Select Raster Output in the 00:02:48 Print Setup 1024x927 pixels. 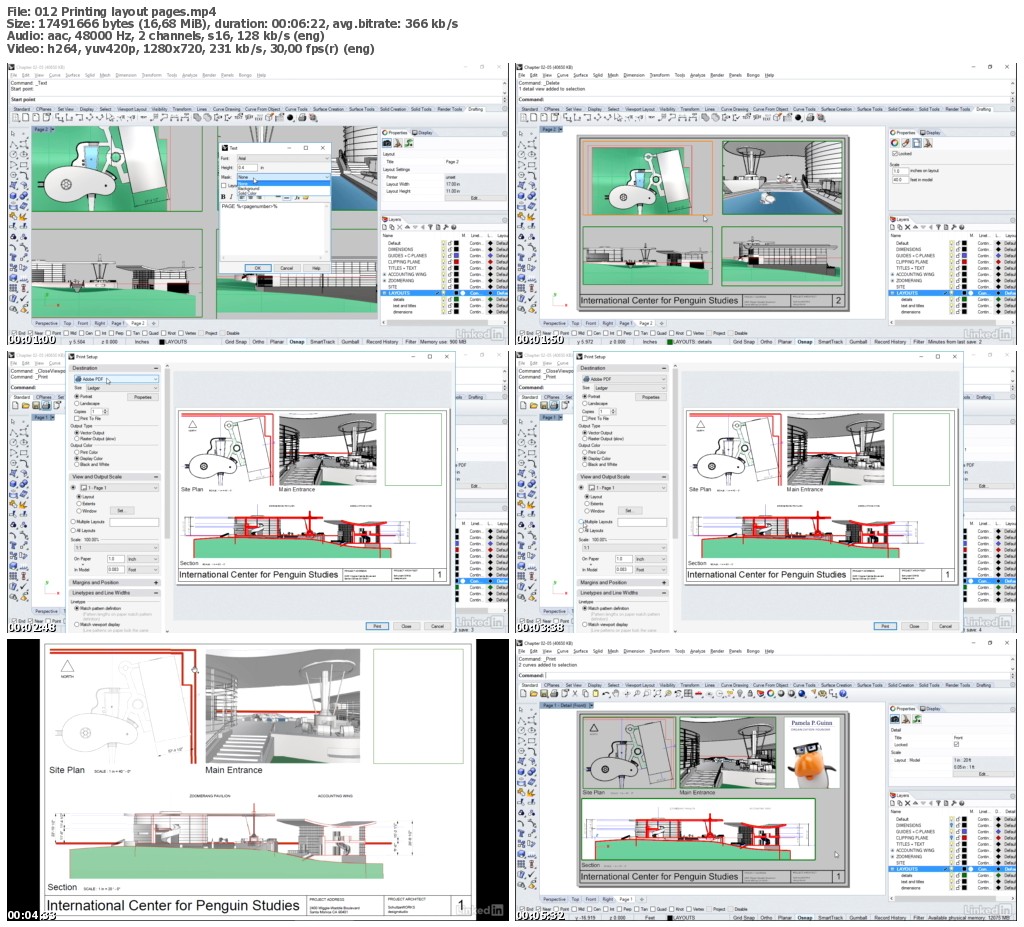click(76, 438)
